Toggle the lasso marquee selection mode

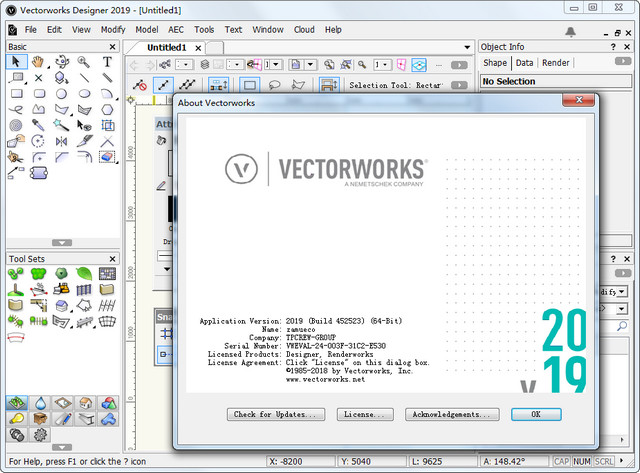tap(272, 85)
